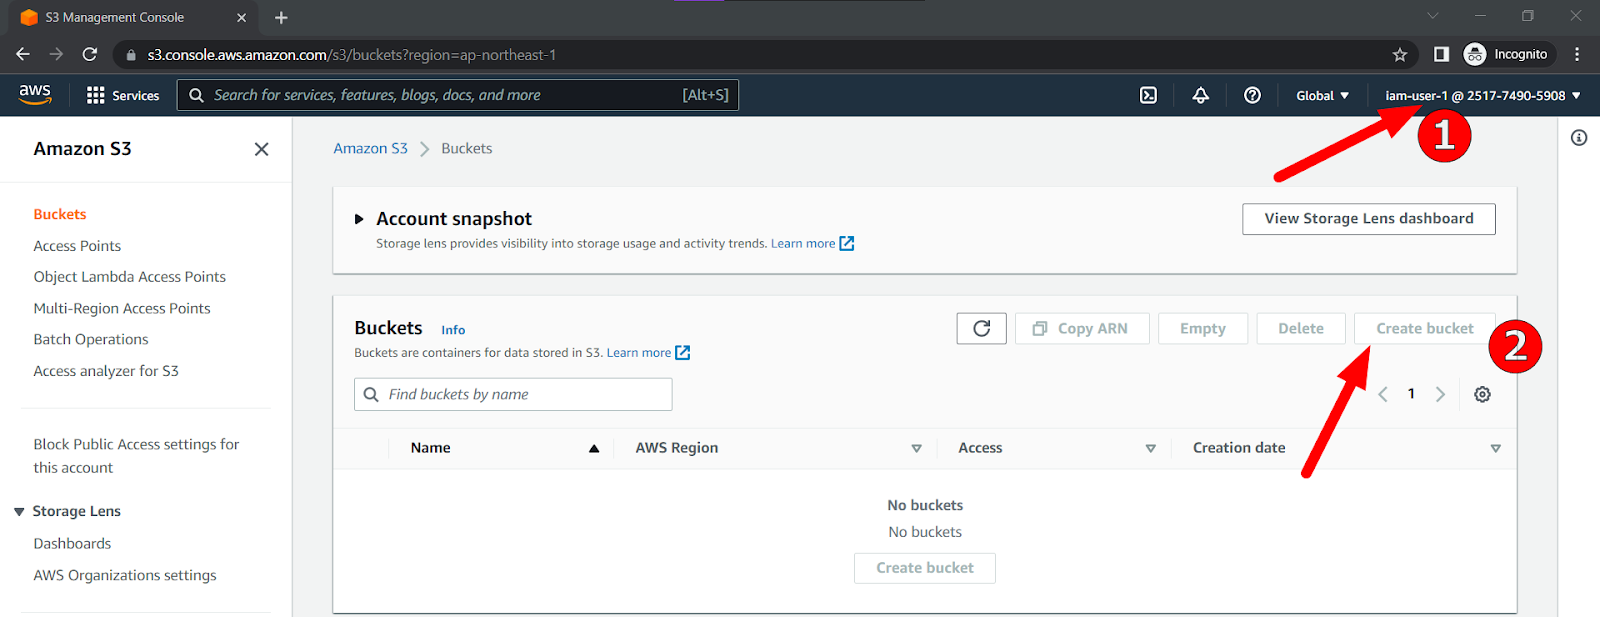This screenshot has height=617, width=1600.
Task: Focus the AWS services search bar
Action: (458, 95)
